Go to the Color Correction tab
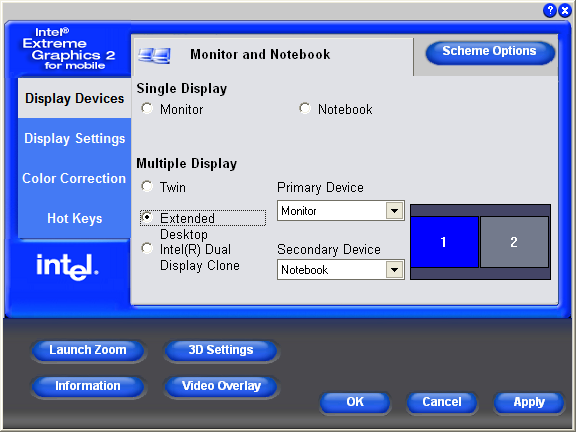 point(74,178)
